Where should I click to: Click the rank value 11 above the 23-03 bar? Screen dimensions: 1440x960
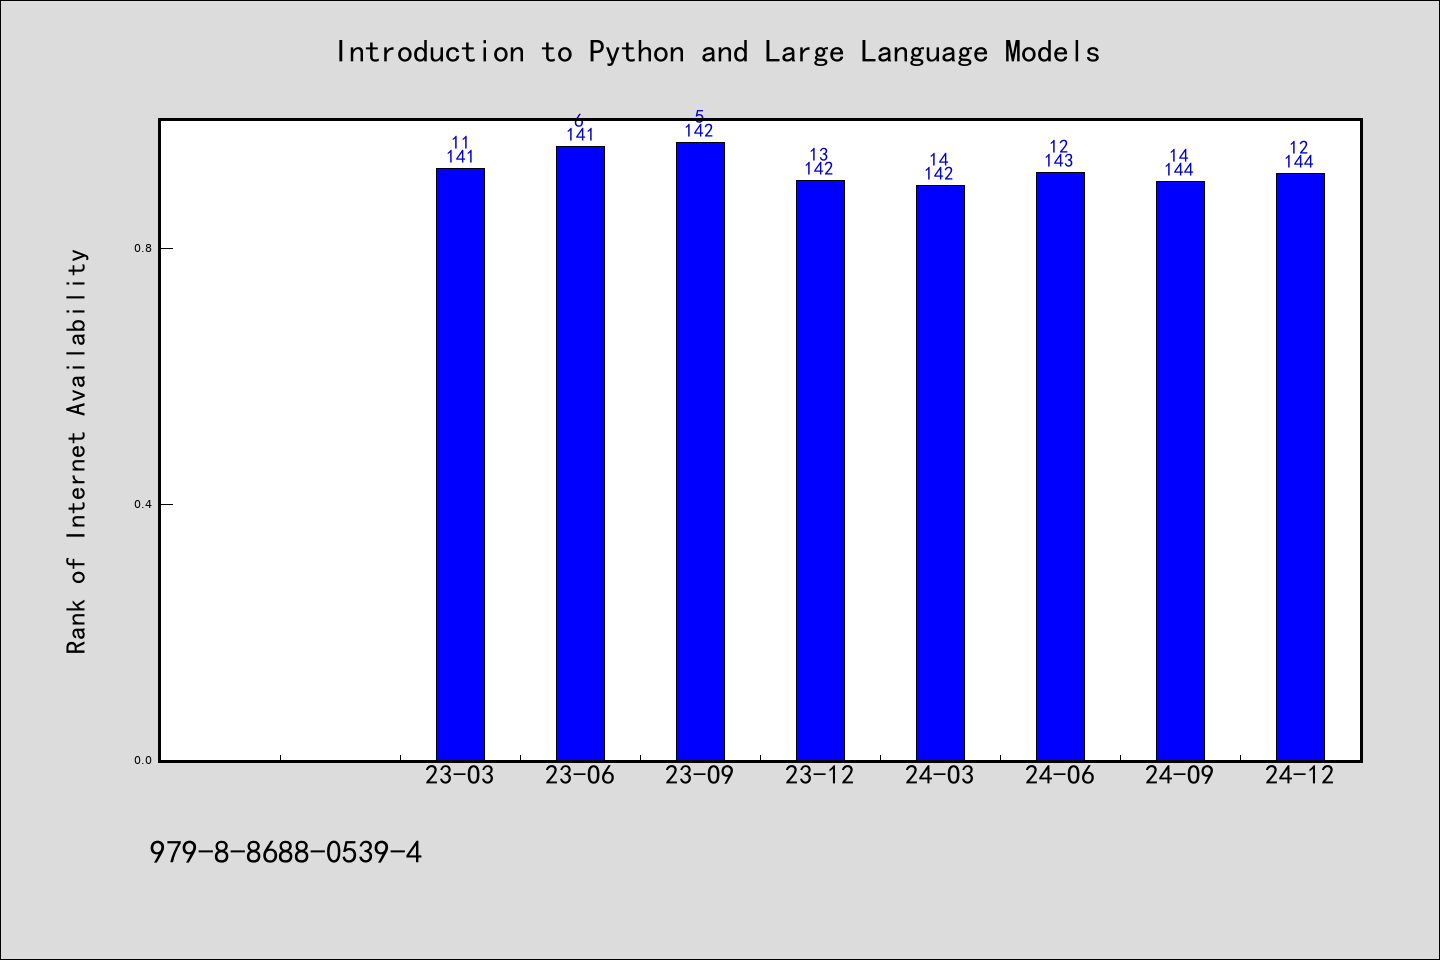pos(460,143)
